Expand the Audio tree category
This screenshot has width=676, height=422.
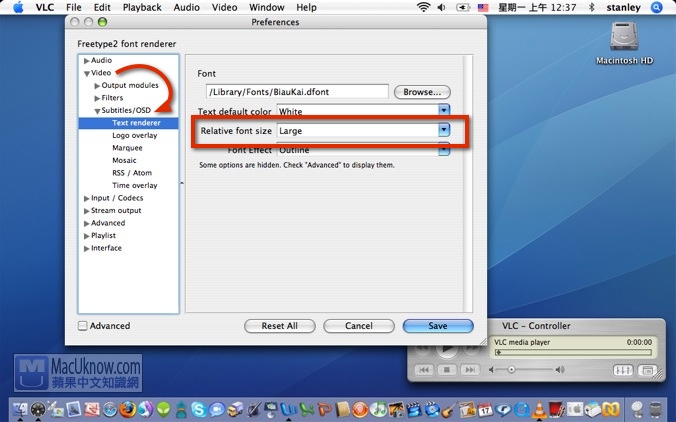click(87, 60)
